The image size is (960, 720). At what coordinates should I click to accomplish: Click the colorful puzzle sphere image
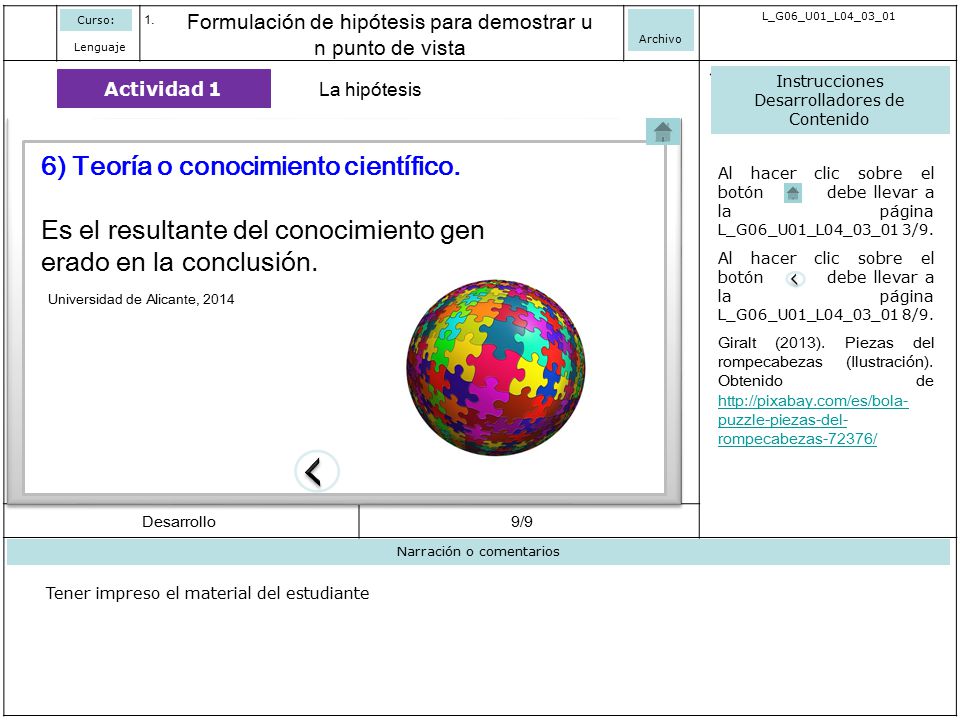pos(495,367)
